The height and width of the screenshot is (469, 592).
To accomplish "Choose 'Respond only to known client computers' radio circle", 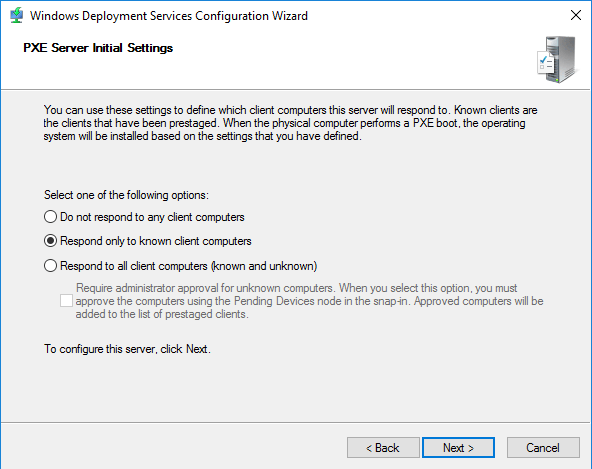I will click(x=51, y=241).
